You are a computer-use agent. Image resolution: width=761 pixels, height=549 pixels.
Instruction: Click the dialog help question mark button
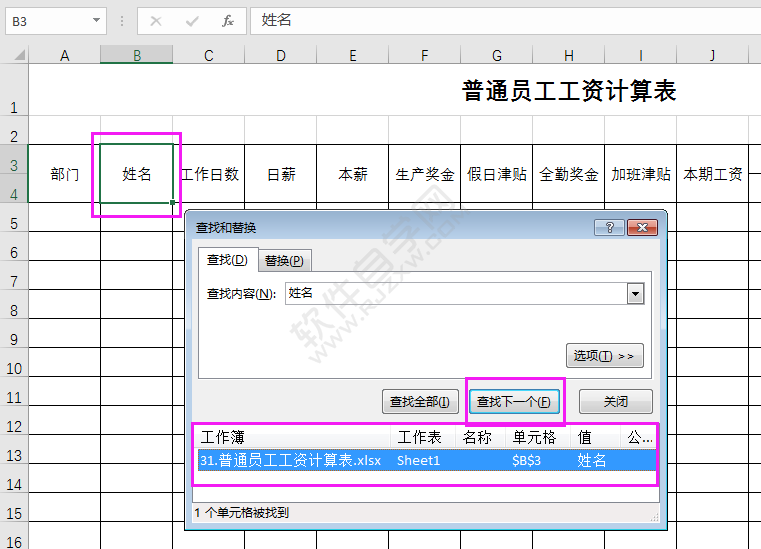click(609, 227)
